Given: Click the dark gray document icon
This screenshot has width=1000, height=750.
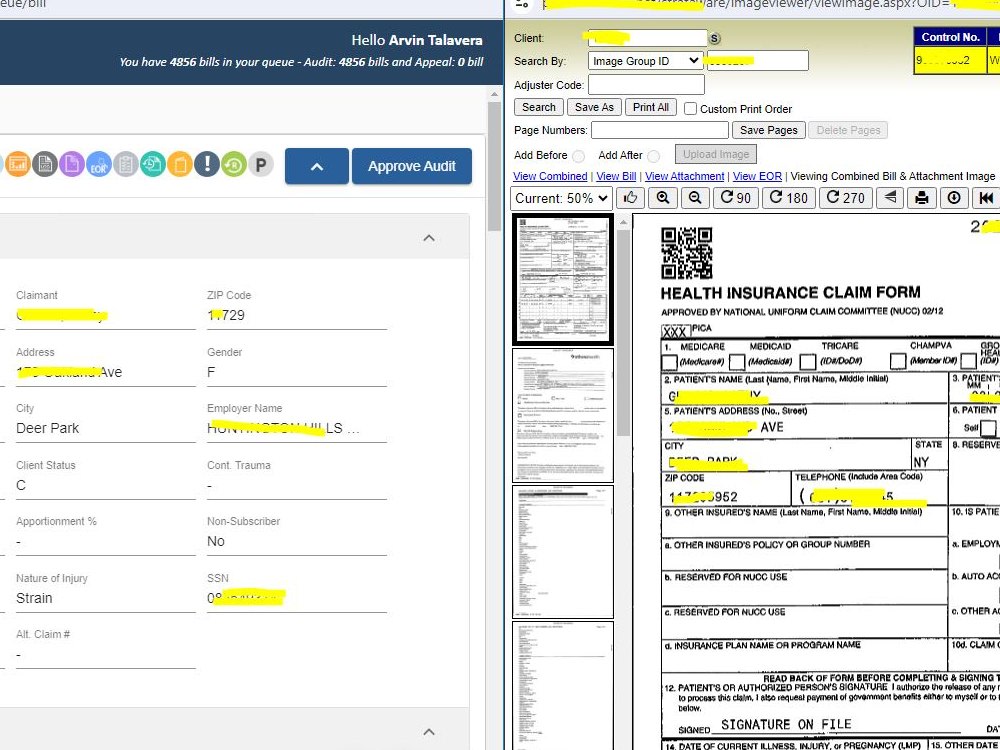Looking at the screenshot, I should click(45, 165).
